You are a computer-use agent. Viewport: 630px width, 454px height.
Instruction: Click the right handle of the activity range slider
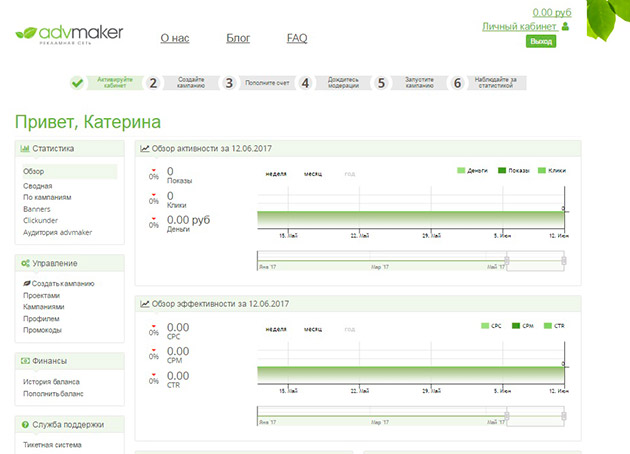564,261
